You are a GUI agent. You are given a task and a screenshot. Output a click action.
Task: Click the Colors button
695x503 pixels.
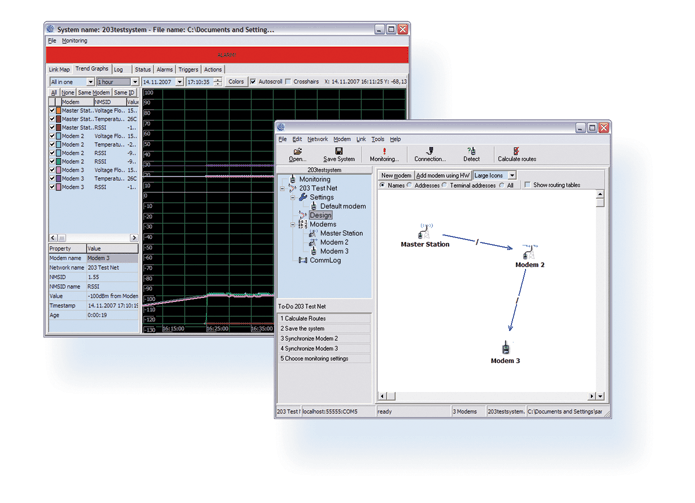click(236, 82)
